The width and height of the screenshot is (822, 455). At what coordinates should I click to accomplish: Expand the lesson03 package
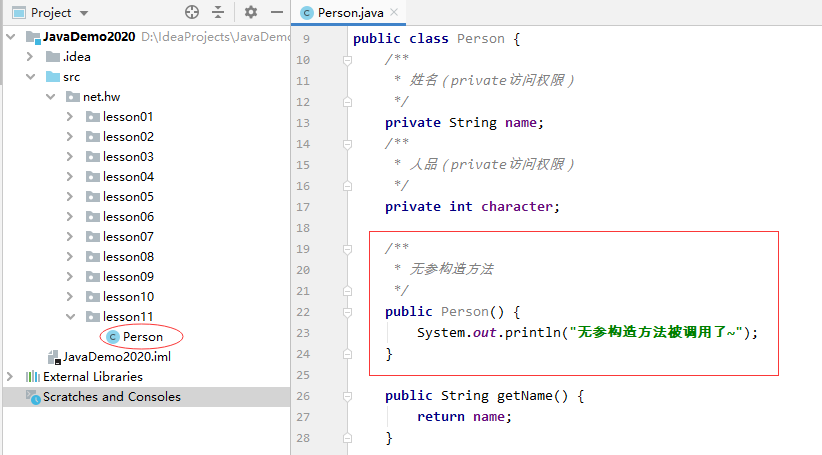click(x=70, y=157)
